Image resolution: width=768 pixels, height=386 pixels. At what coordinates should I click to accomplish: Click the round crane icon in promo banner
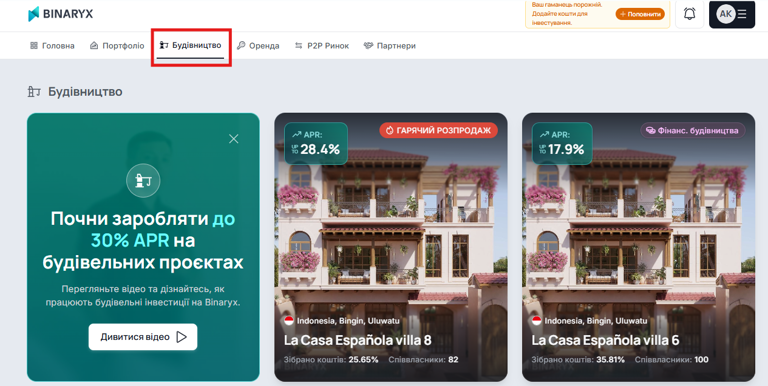coord(143,181)
